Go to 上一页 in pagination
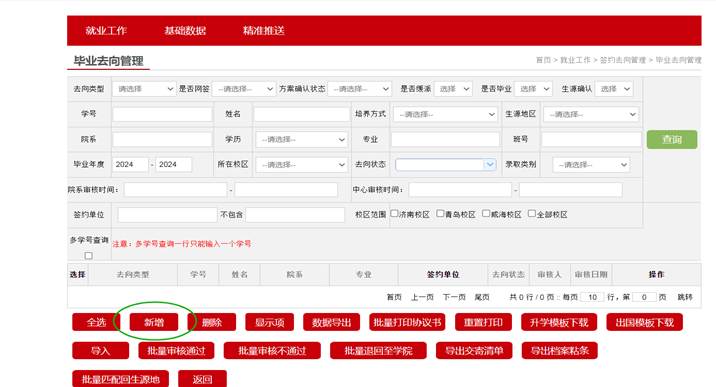716x387 pixels. pyautogui.click(x=422, y=297)
